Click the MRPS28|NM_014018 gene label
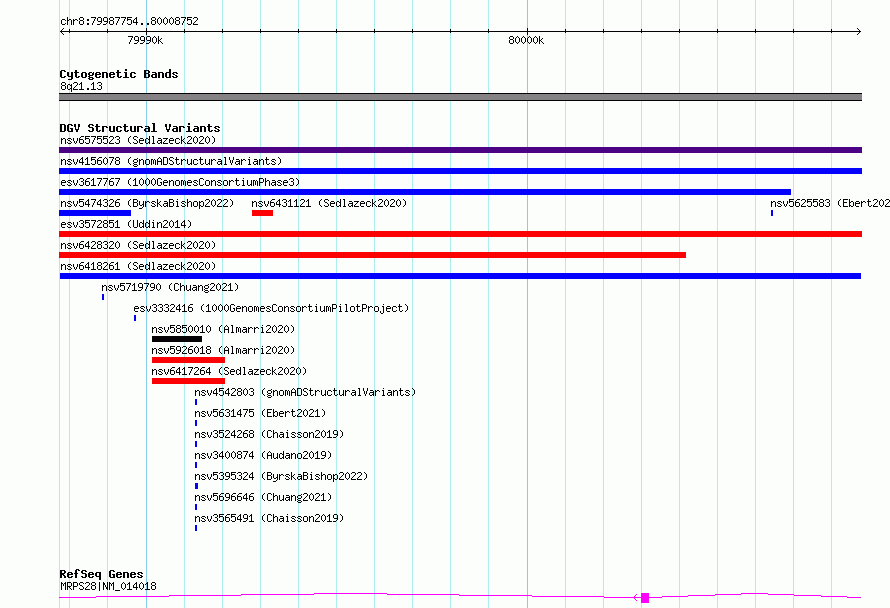 tap(108, 586)
